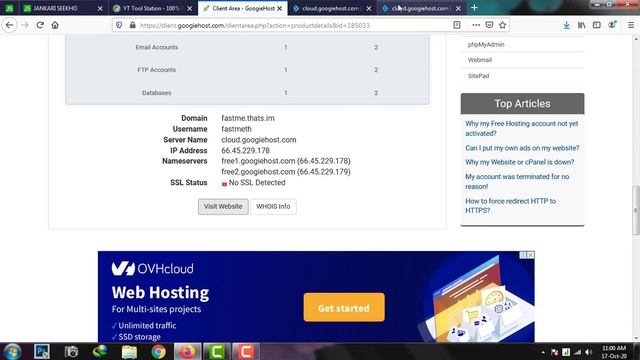Open Firefox account icon

(x=612, y=25)
